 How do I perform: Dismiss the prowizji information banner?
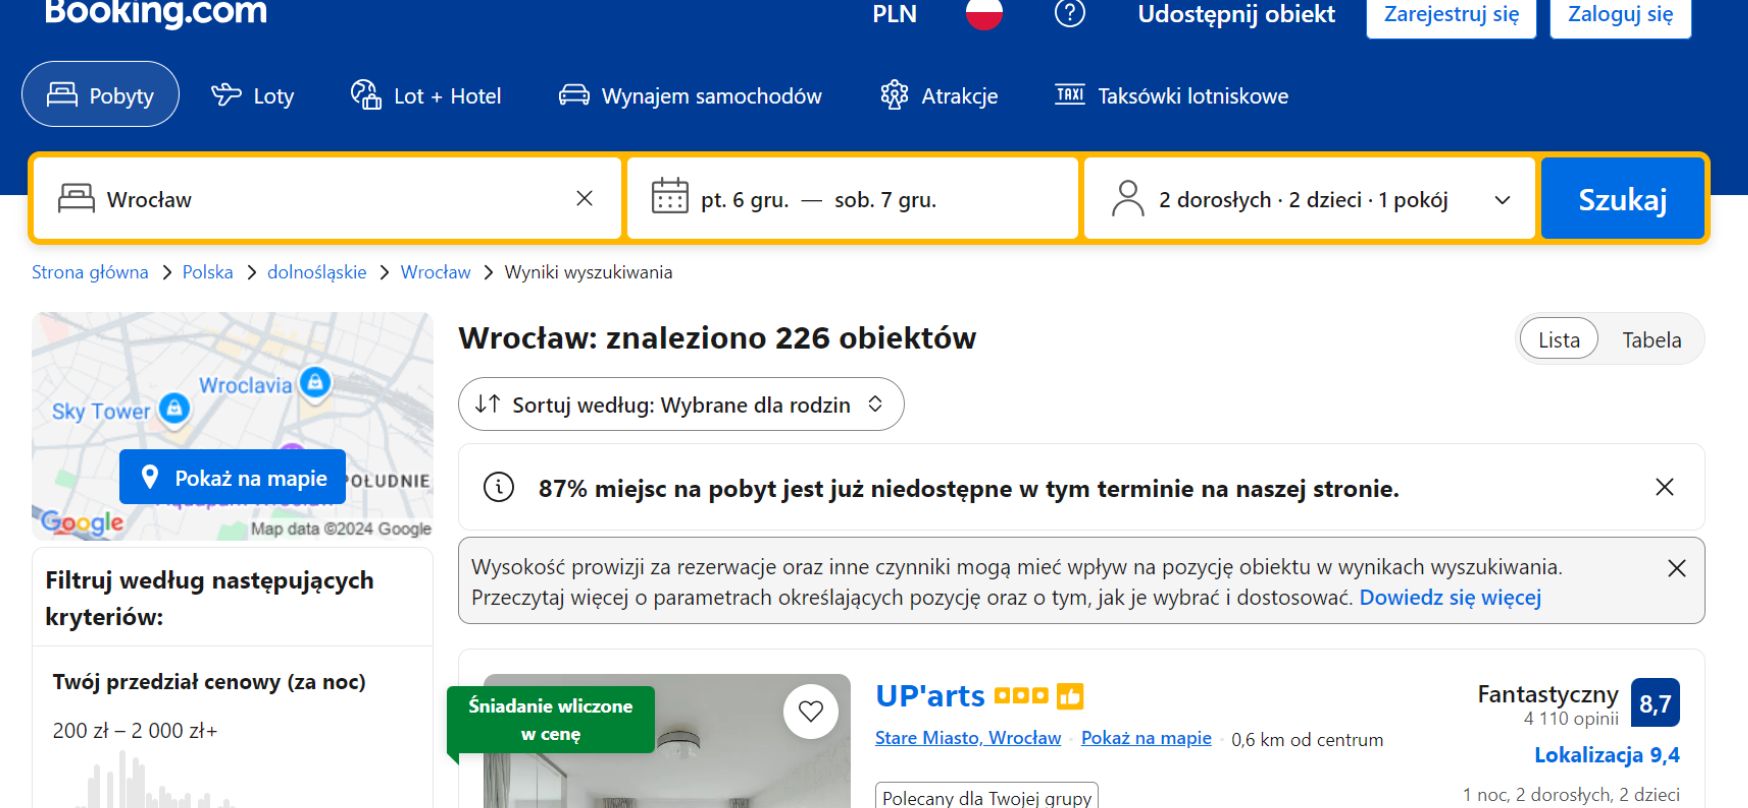[x=1677, y=568]
